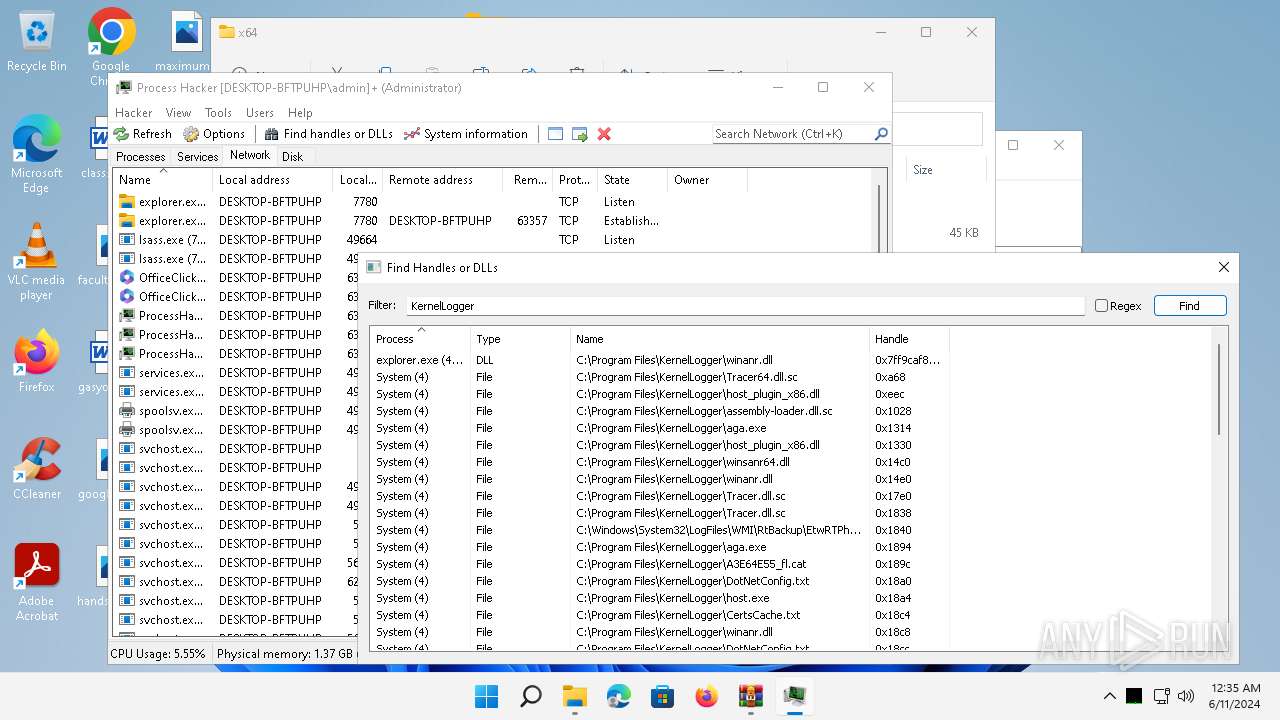
Task: Select the host.exe result row
Action: [660, 598]
